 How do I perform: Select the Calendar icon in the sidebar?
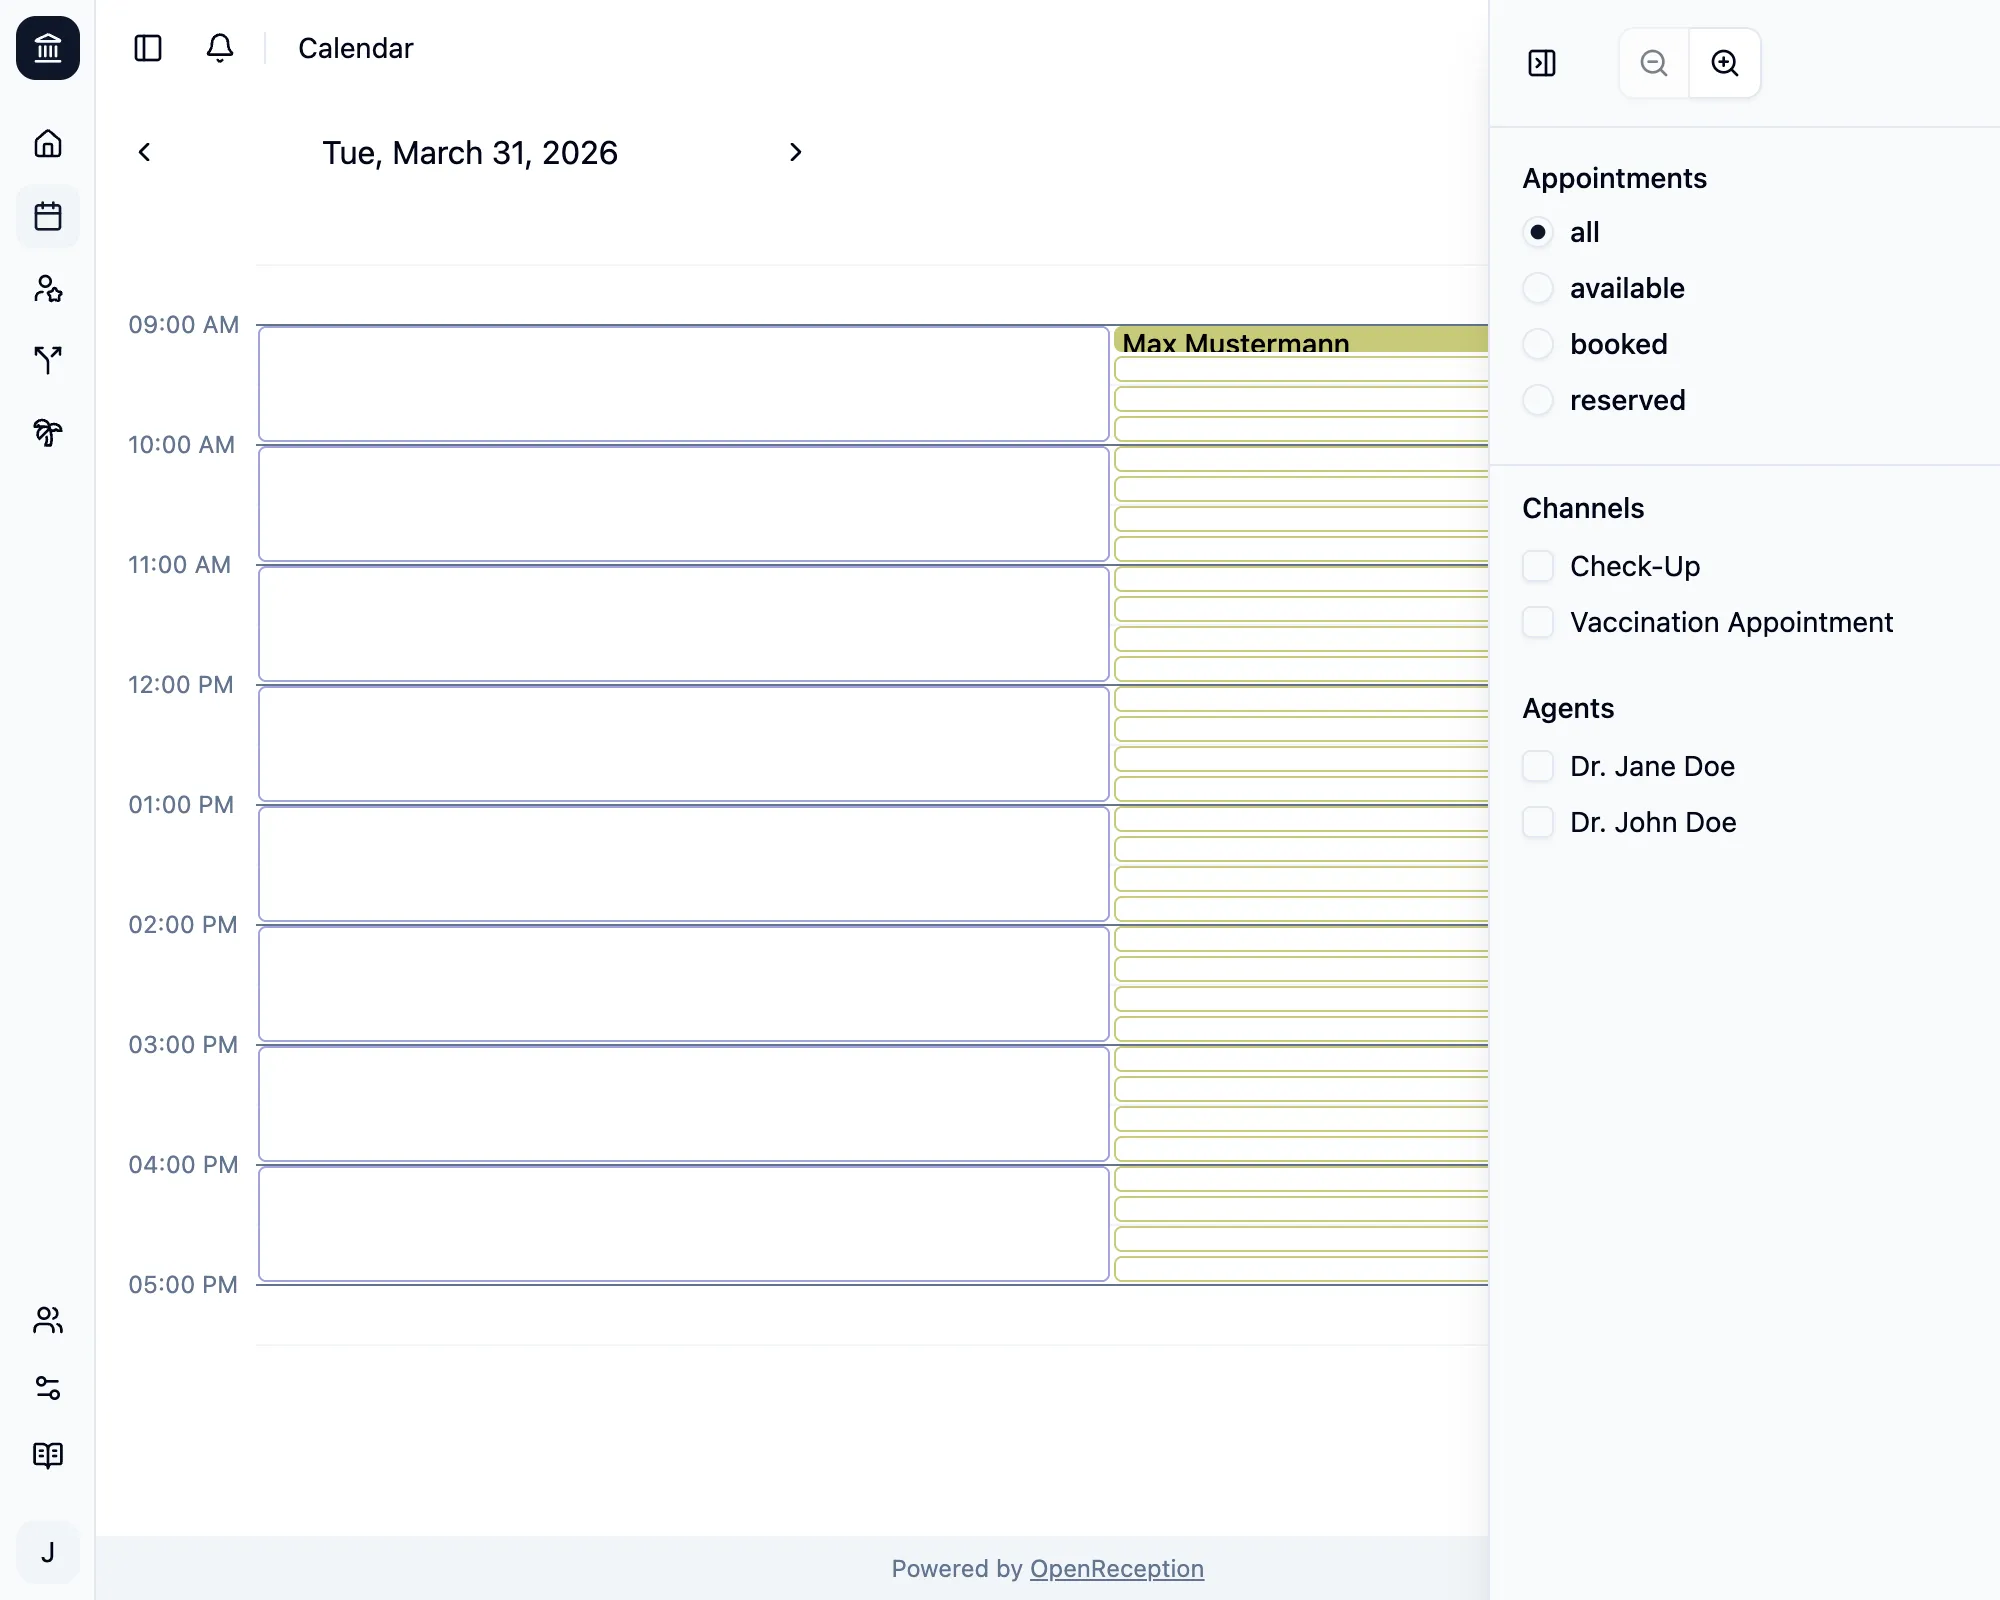(x=47, y=217)
